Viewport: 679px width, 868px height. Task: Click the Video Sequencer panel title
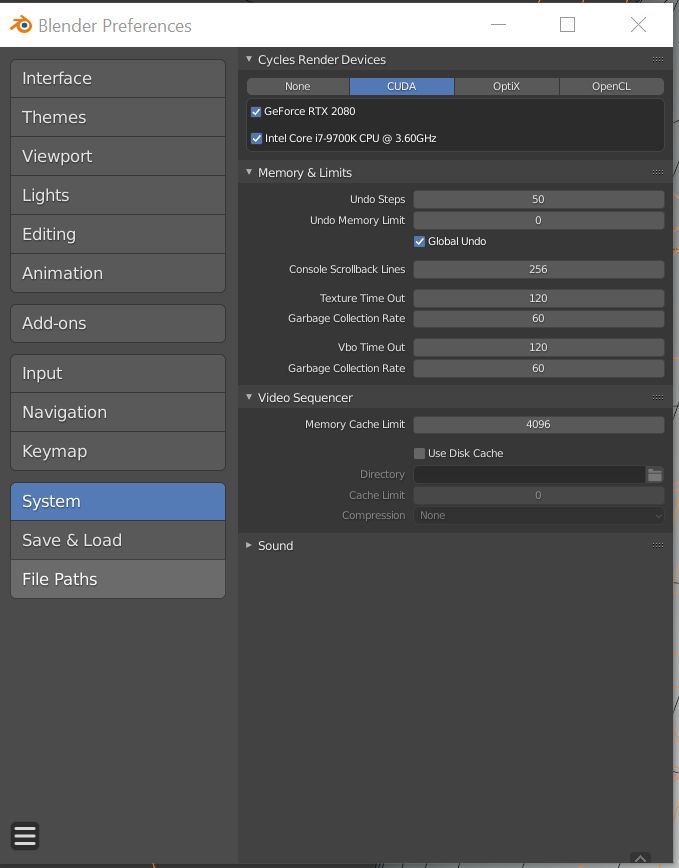[305, 397]
